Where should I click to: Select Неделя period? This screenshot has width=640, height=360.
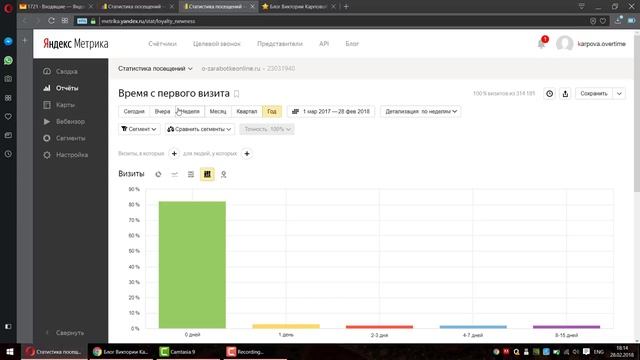190,111
